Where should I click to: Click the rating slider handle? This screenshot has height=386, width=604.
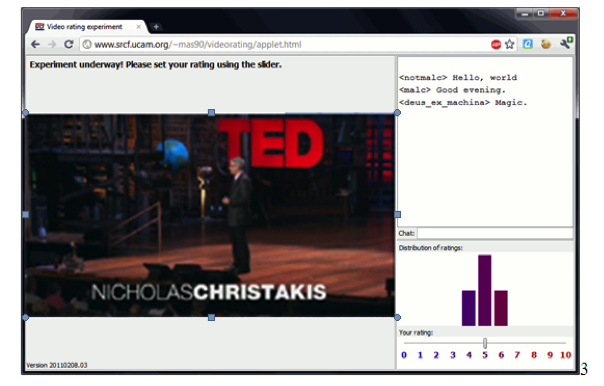(485, 343)
